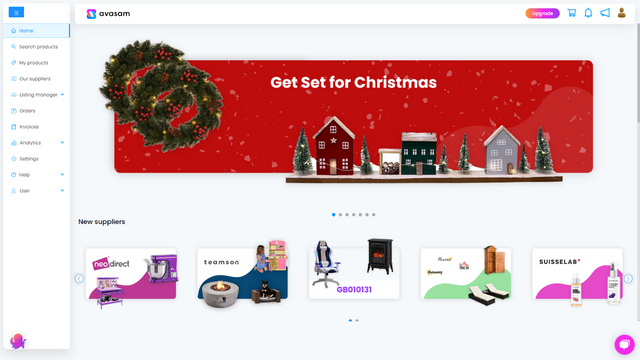640x360 pixels.
Task: Click the avasam logo
Action: tap(108, 14)
